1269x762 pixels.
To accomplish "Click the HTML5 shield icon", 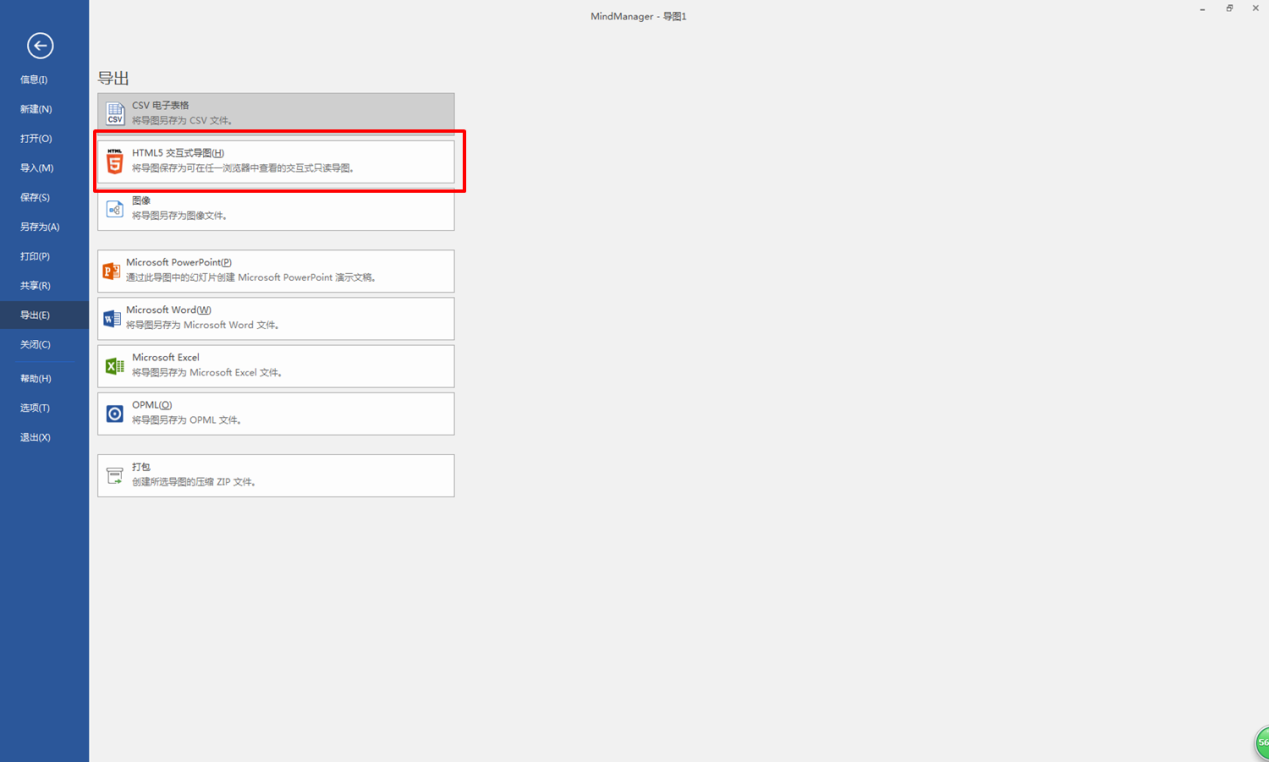I will coord(115,161).
